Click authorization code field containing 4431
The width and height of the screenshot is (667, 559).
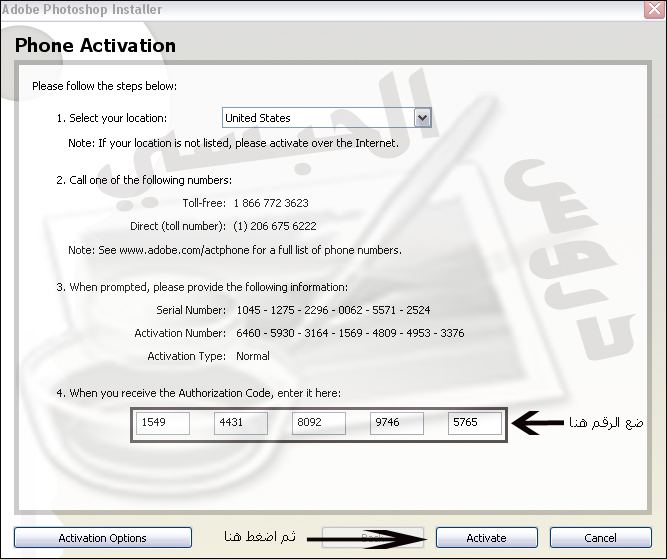(241, 423)
